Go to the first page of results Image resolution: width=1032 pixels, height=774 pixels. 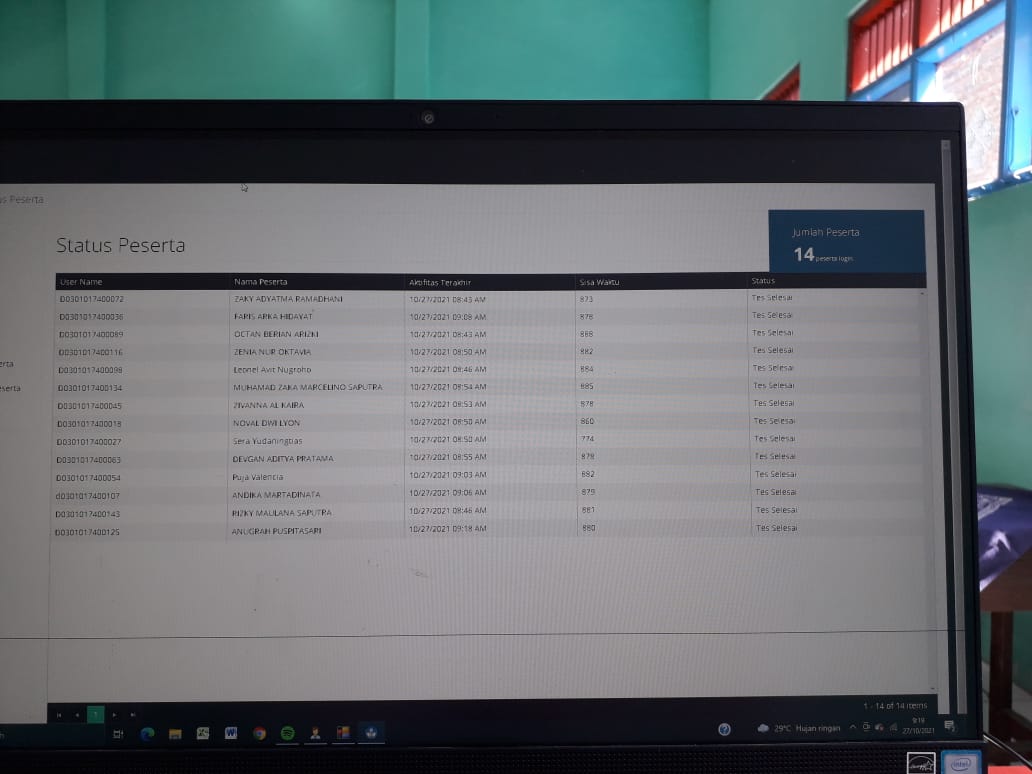(59, 715)
